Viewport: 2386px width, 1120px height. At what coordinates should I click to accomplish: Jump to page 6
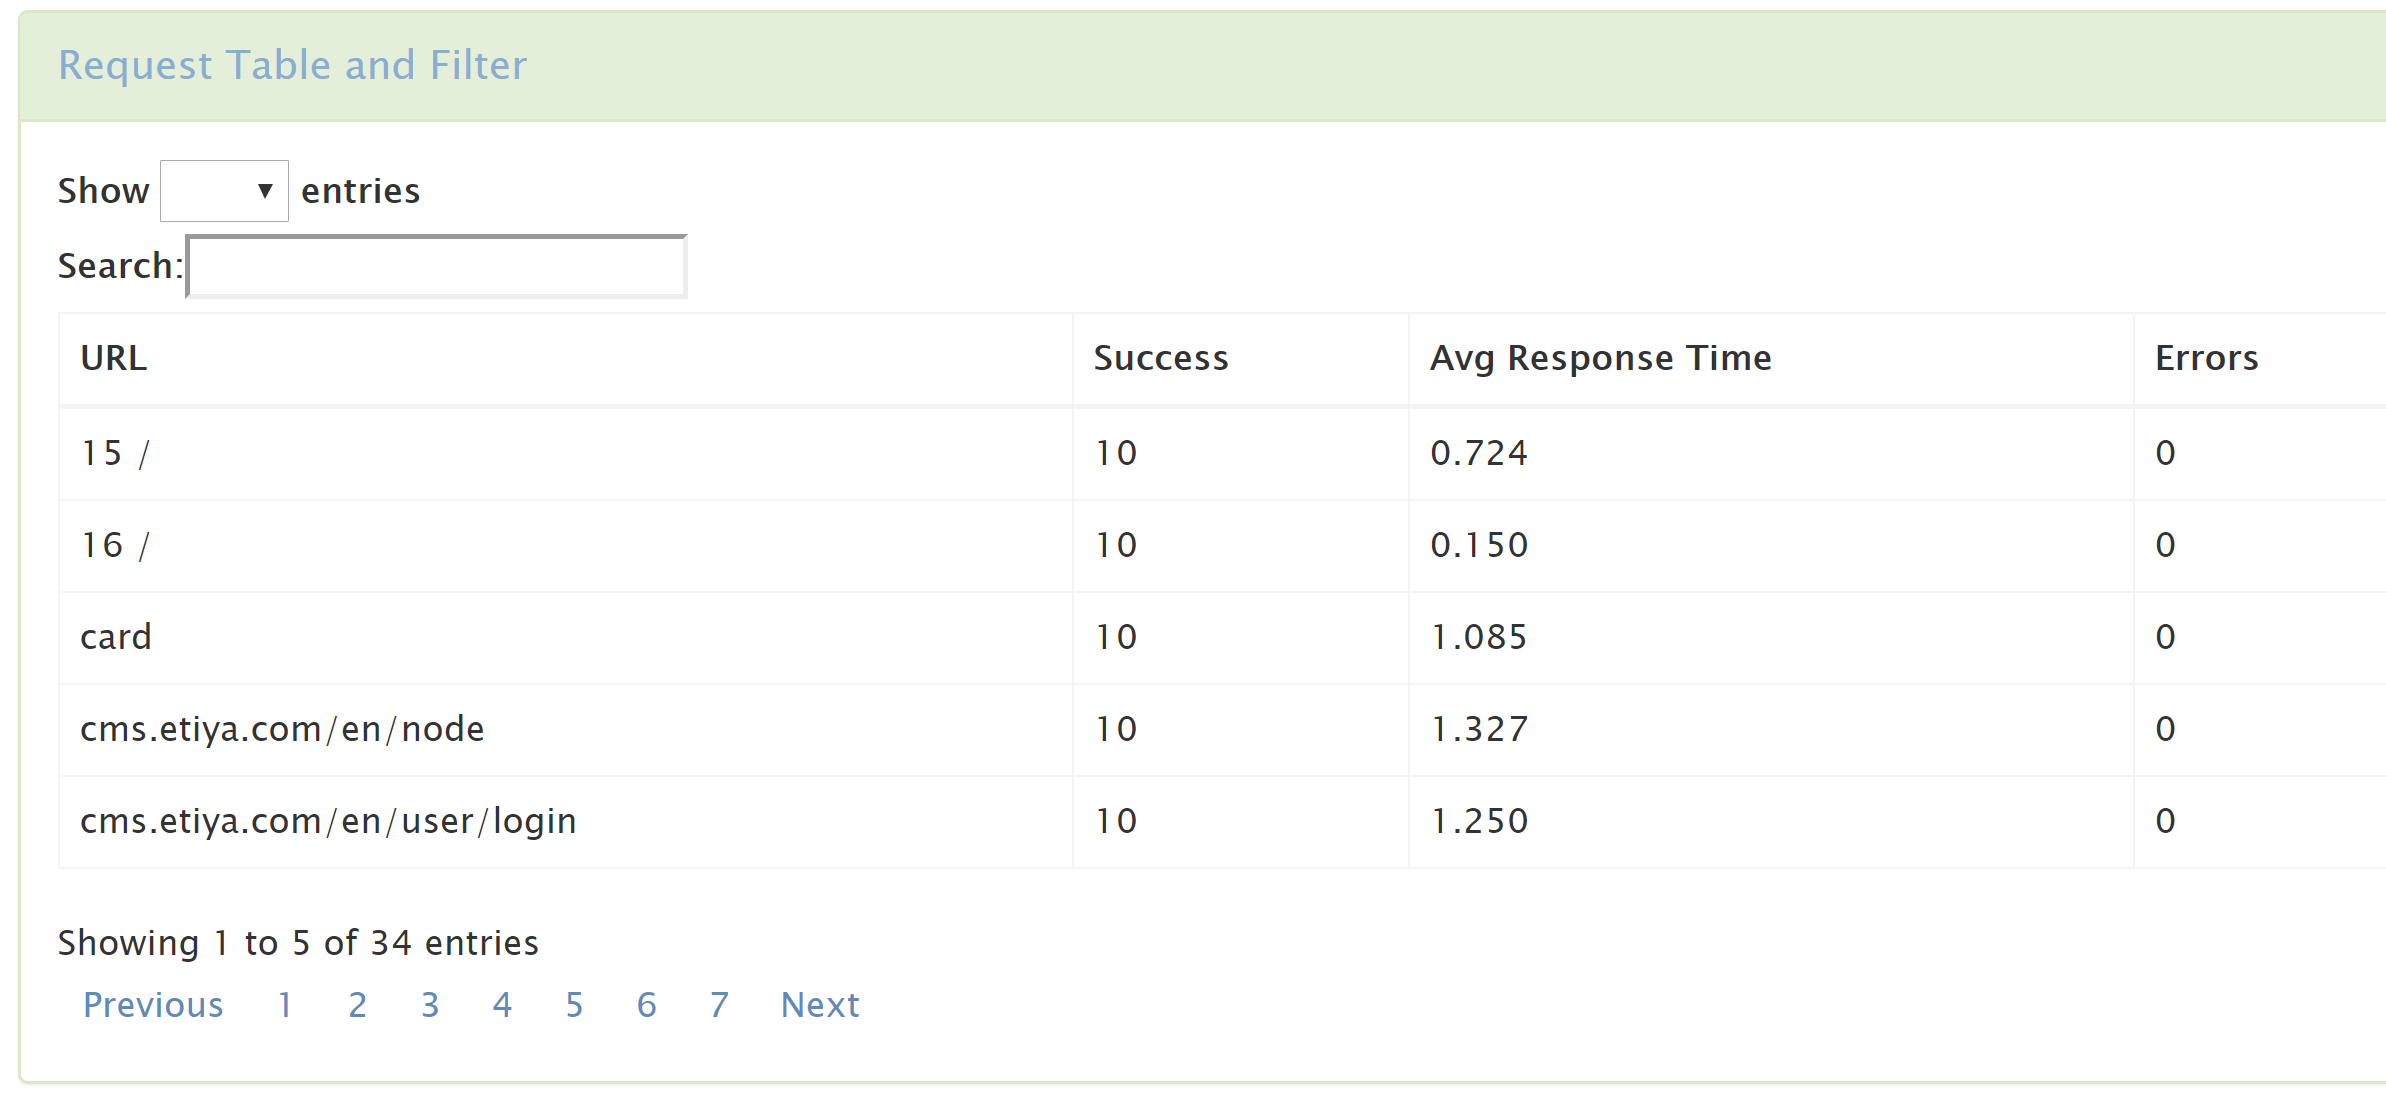[x=646, y=1005]
